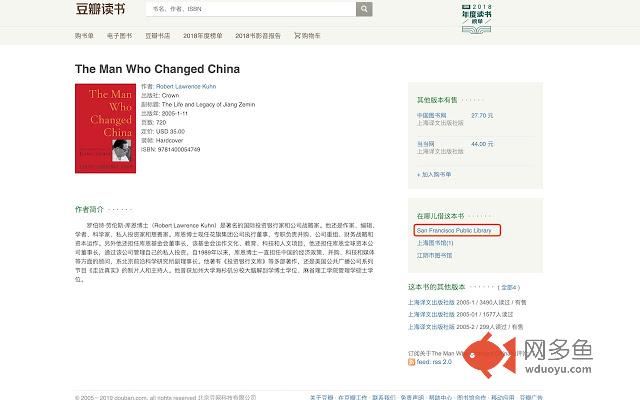Open the 2018 annual reading list badge
640x400 pixels.
(476, 18)
